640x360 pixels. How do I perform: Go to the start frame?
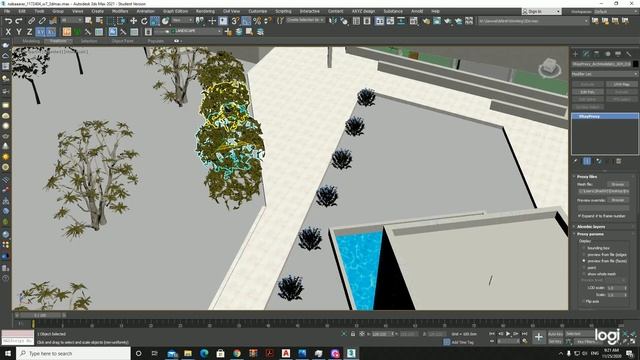tap(492, 334)
